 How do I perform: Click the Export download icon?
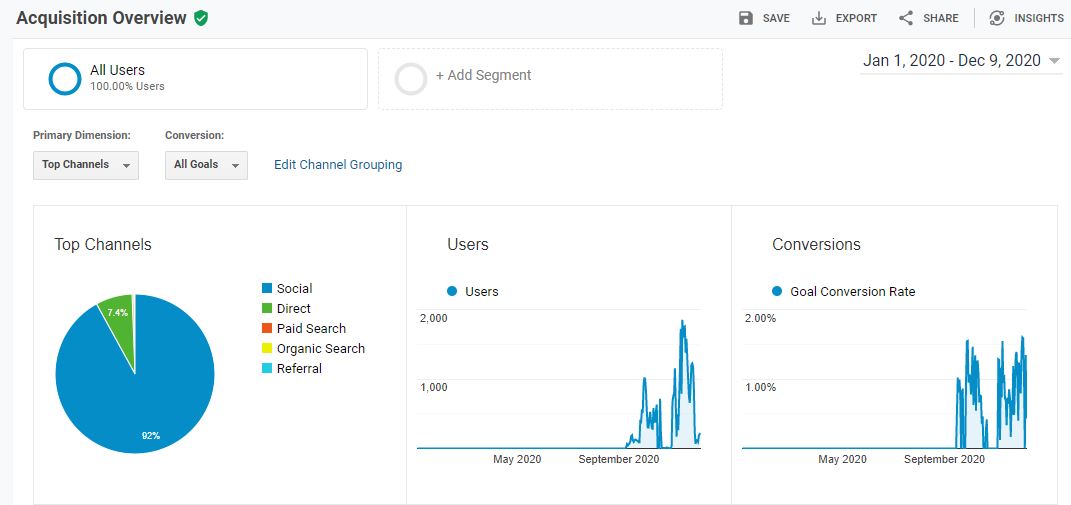pos(819,18)
